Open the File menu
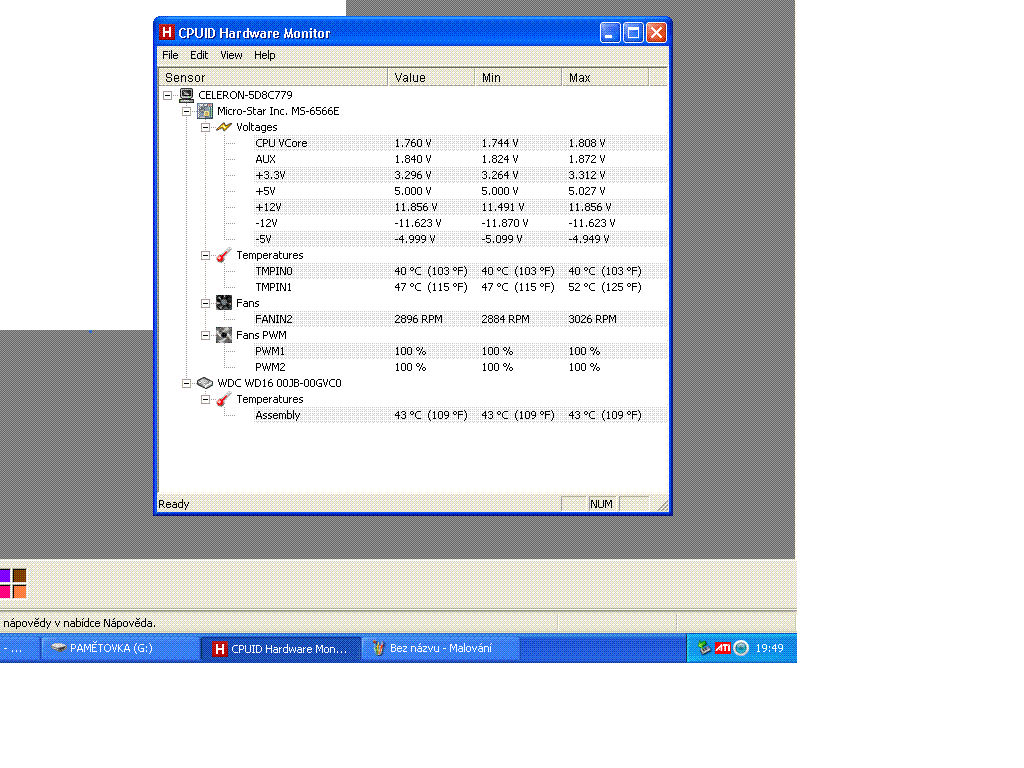The image size is (1024, 768). tap(170, 55)
